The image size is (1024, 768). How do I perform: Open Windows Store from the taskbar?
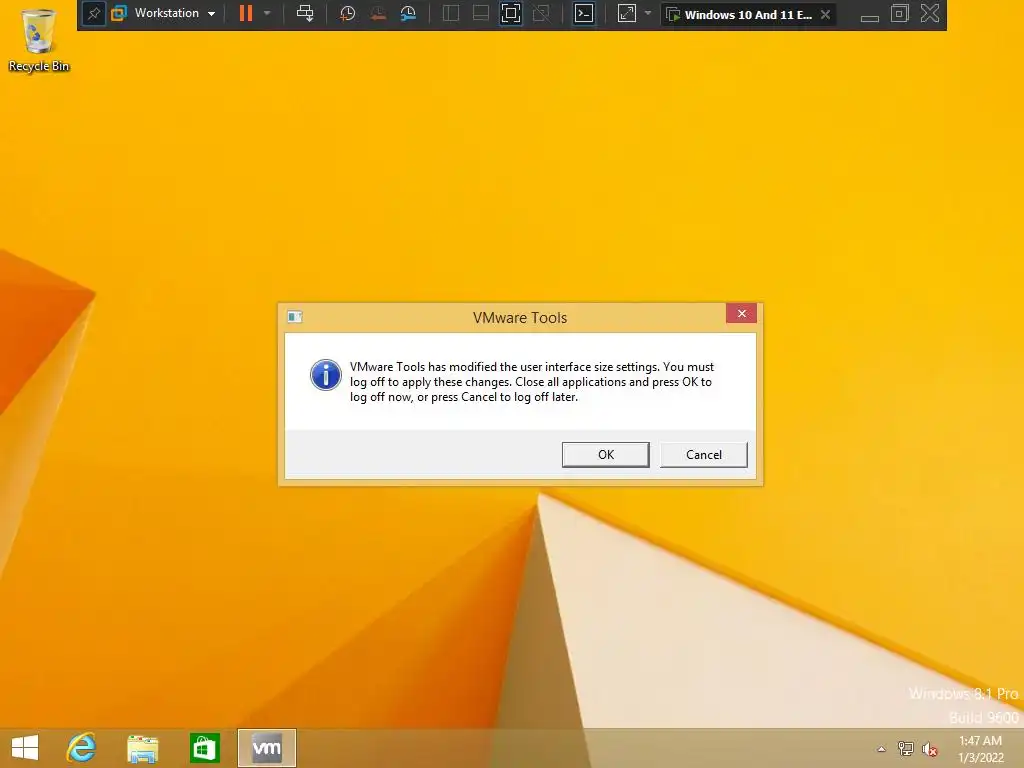coord(204,748)
